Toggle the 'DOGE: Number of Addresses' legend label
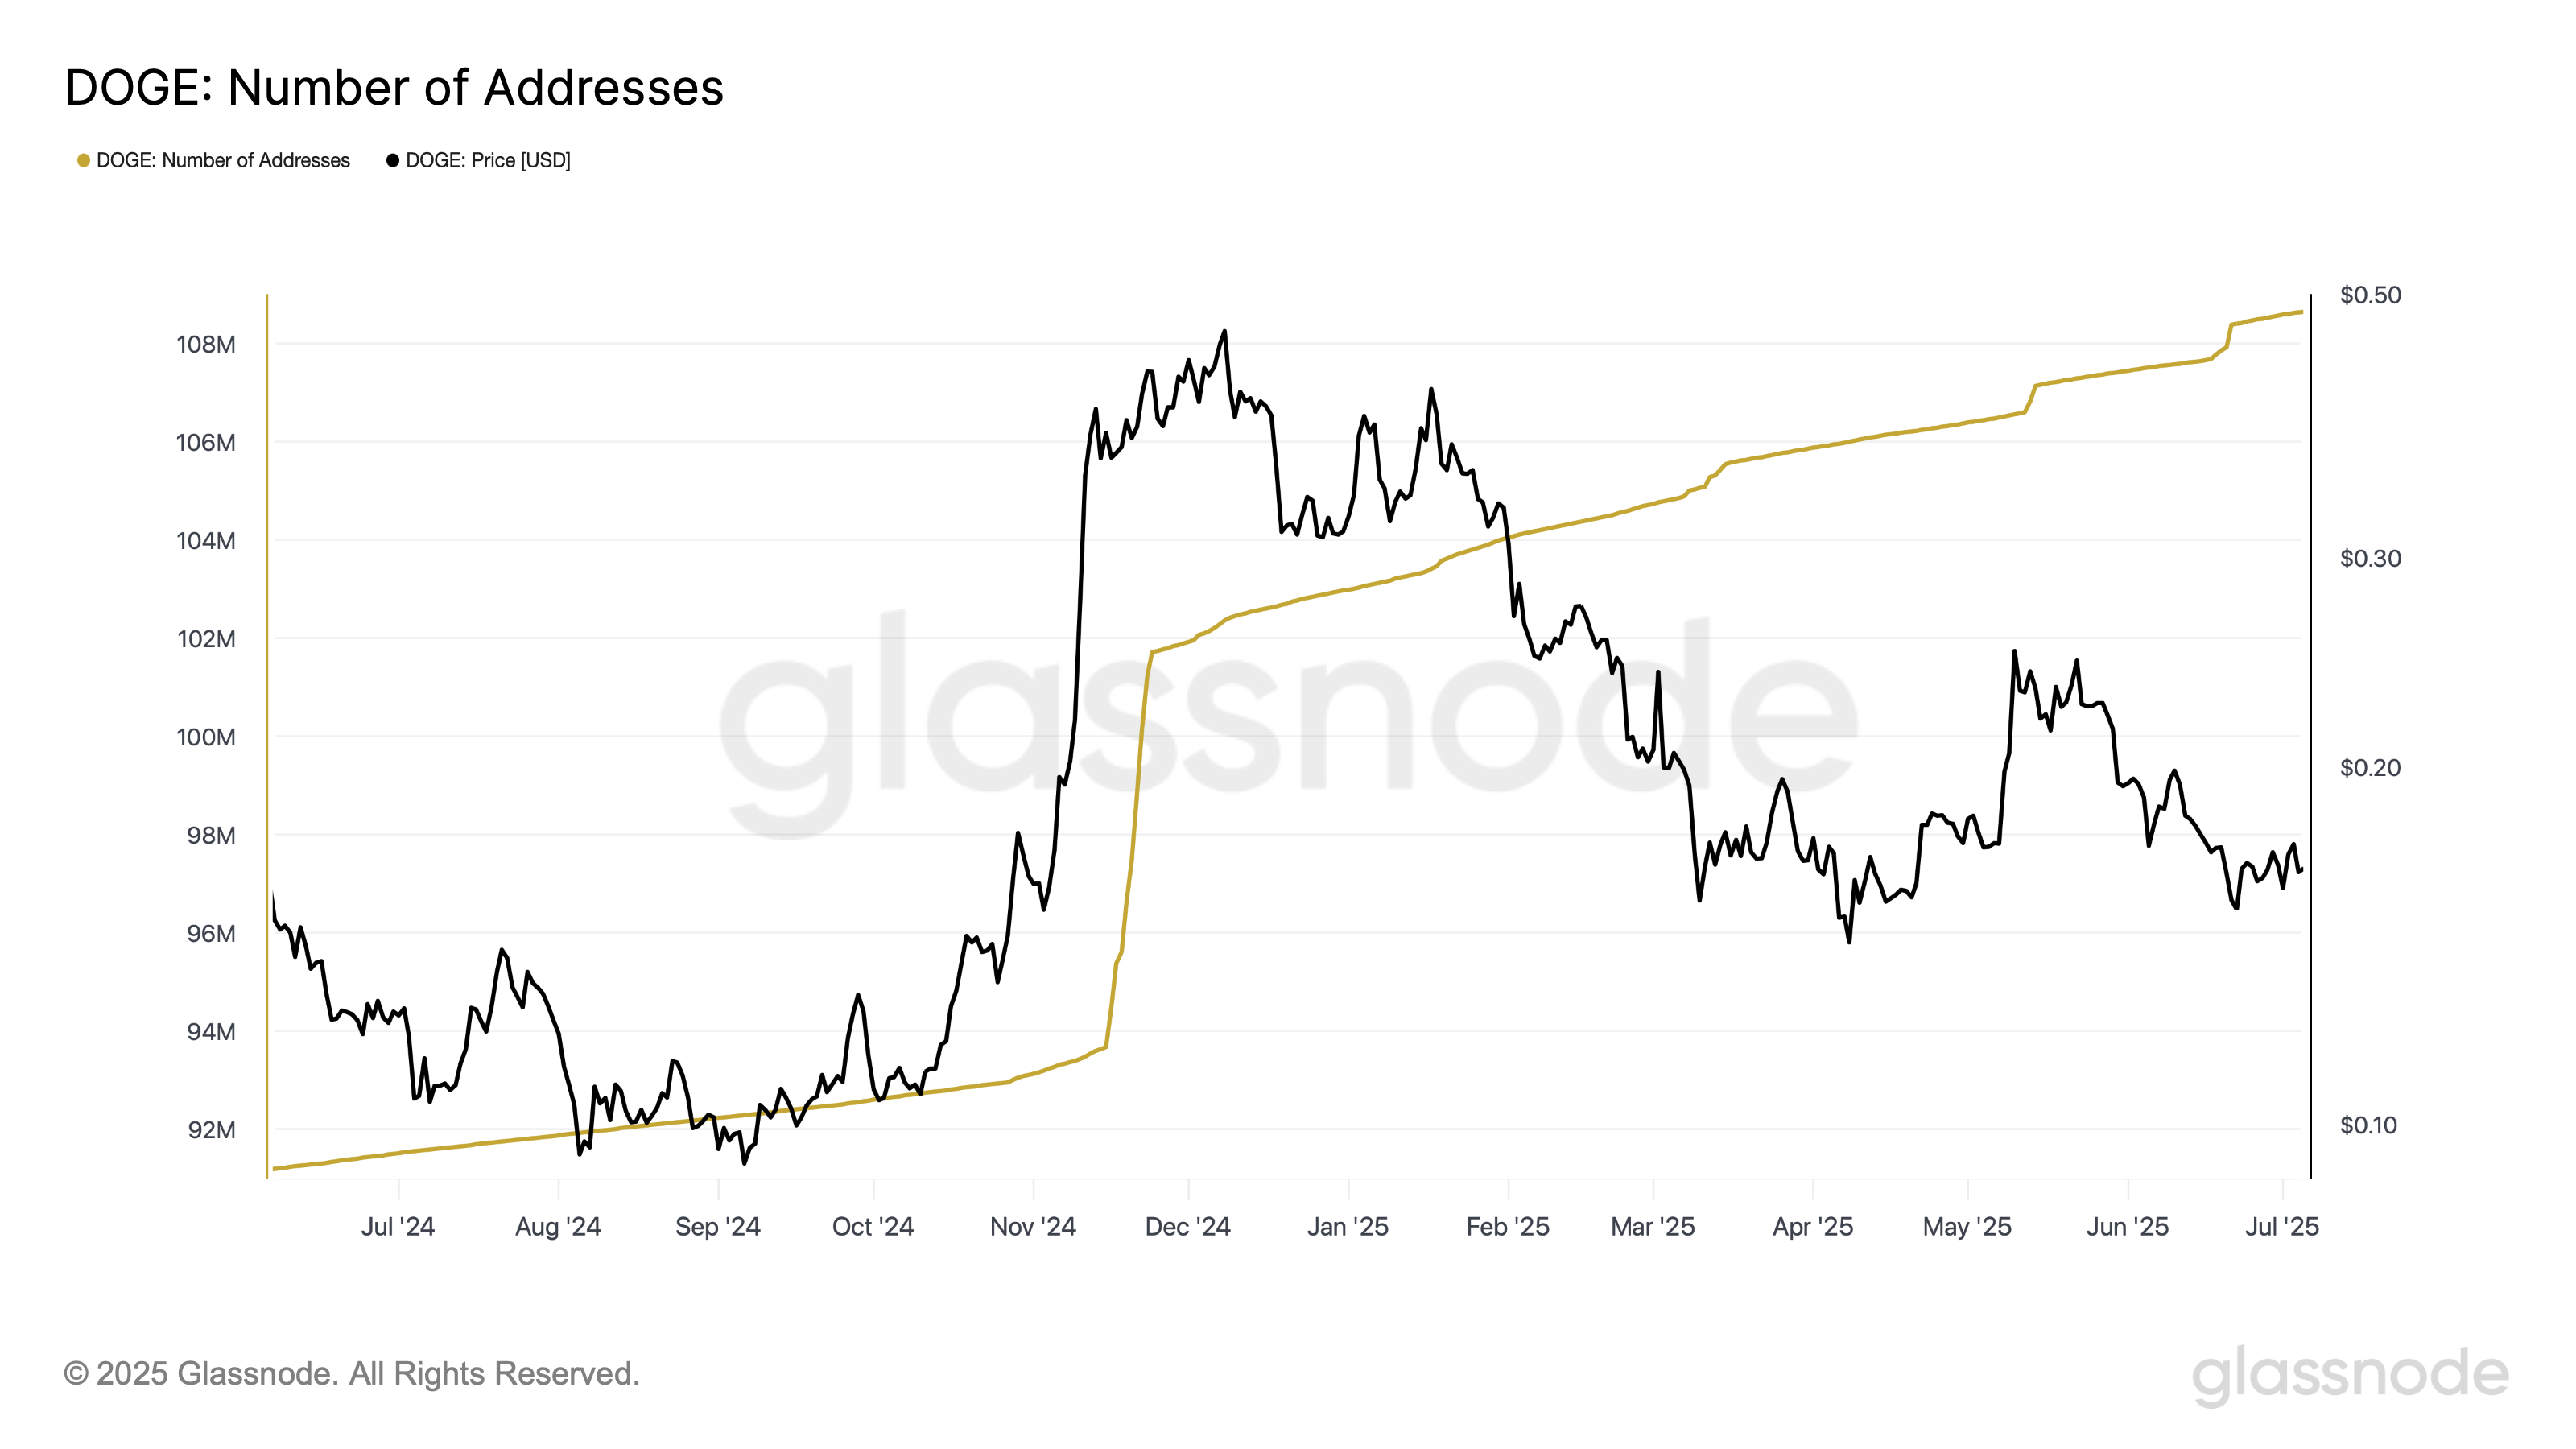2576x1449 pixels. point(223,161)
